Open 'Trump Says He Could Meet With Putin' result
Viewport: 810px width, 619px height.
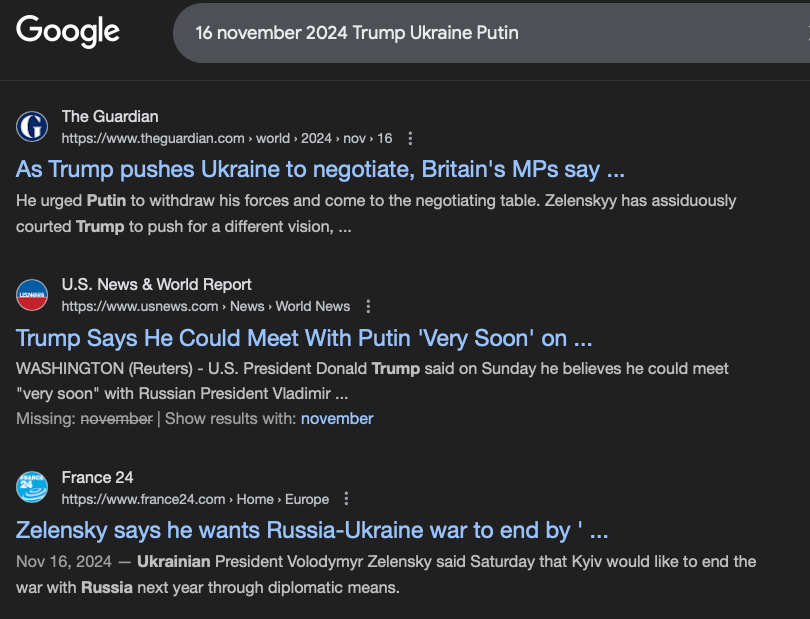[304, 338]
